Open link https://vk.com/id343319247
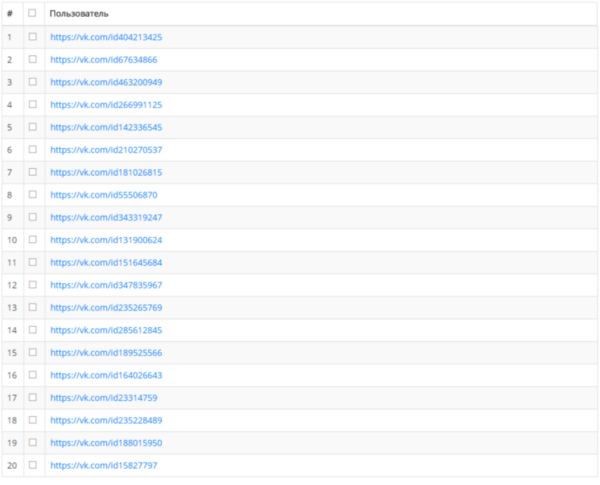 106,217
